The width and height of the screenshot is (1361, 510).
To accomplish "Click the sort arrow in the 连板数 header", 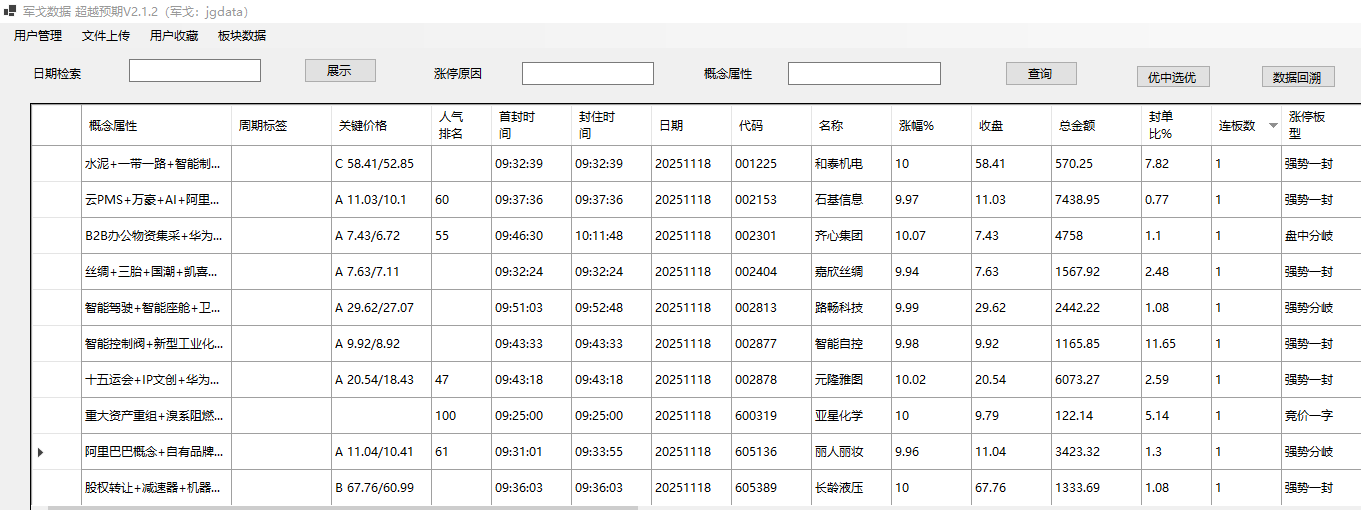I will 1273,126.
